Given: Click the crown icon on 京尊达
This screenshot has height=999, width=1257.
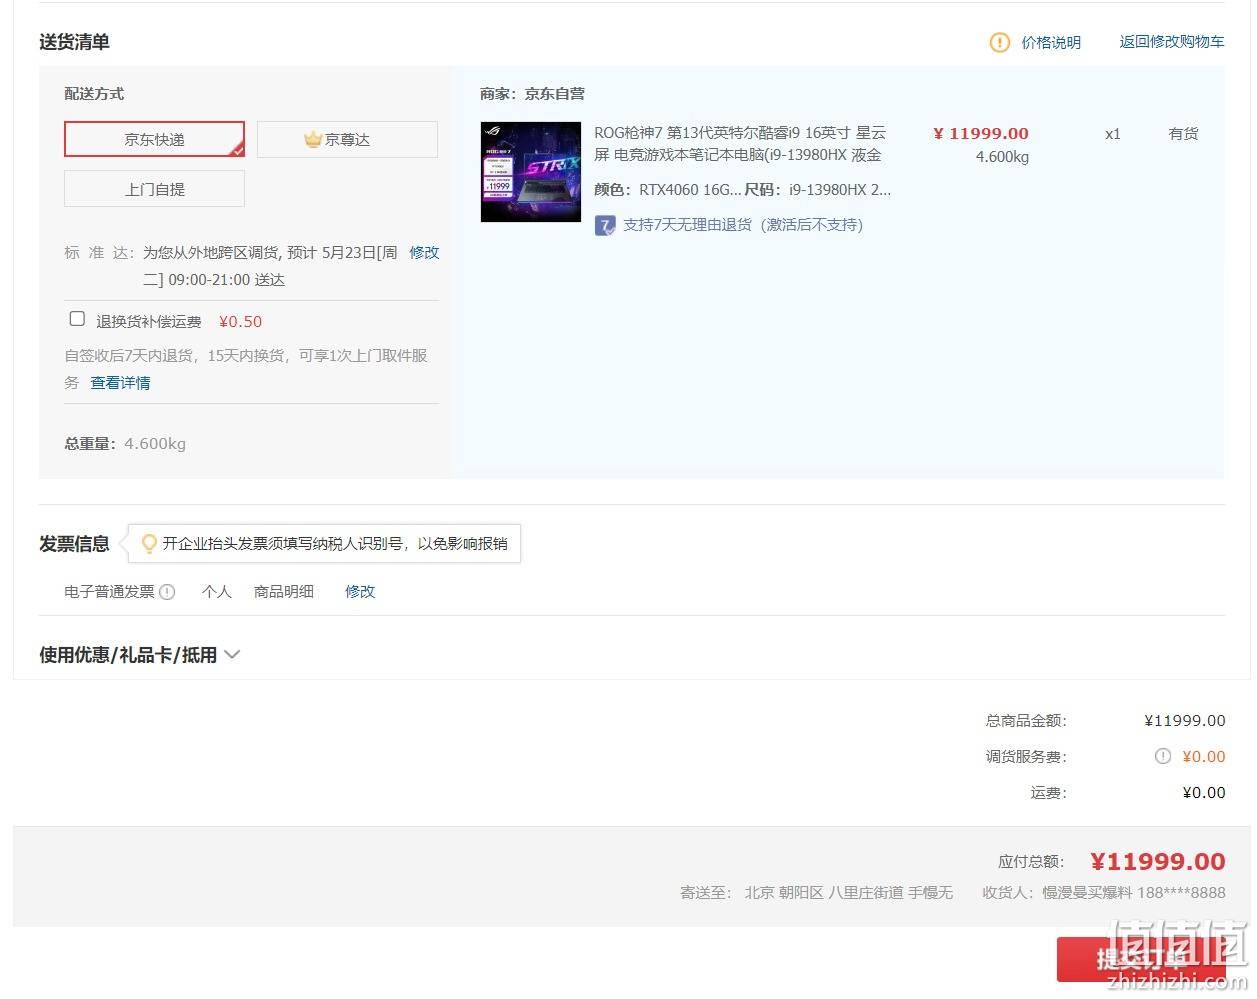Looking at the screenshot, I should click(x=313, y=139).
